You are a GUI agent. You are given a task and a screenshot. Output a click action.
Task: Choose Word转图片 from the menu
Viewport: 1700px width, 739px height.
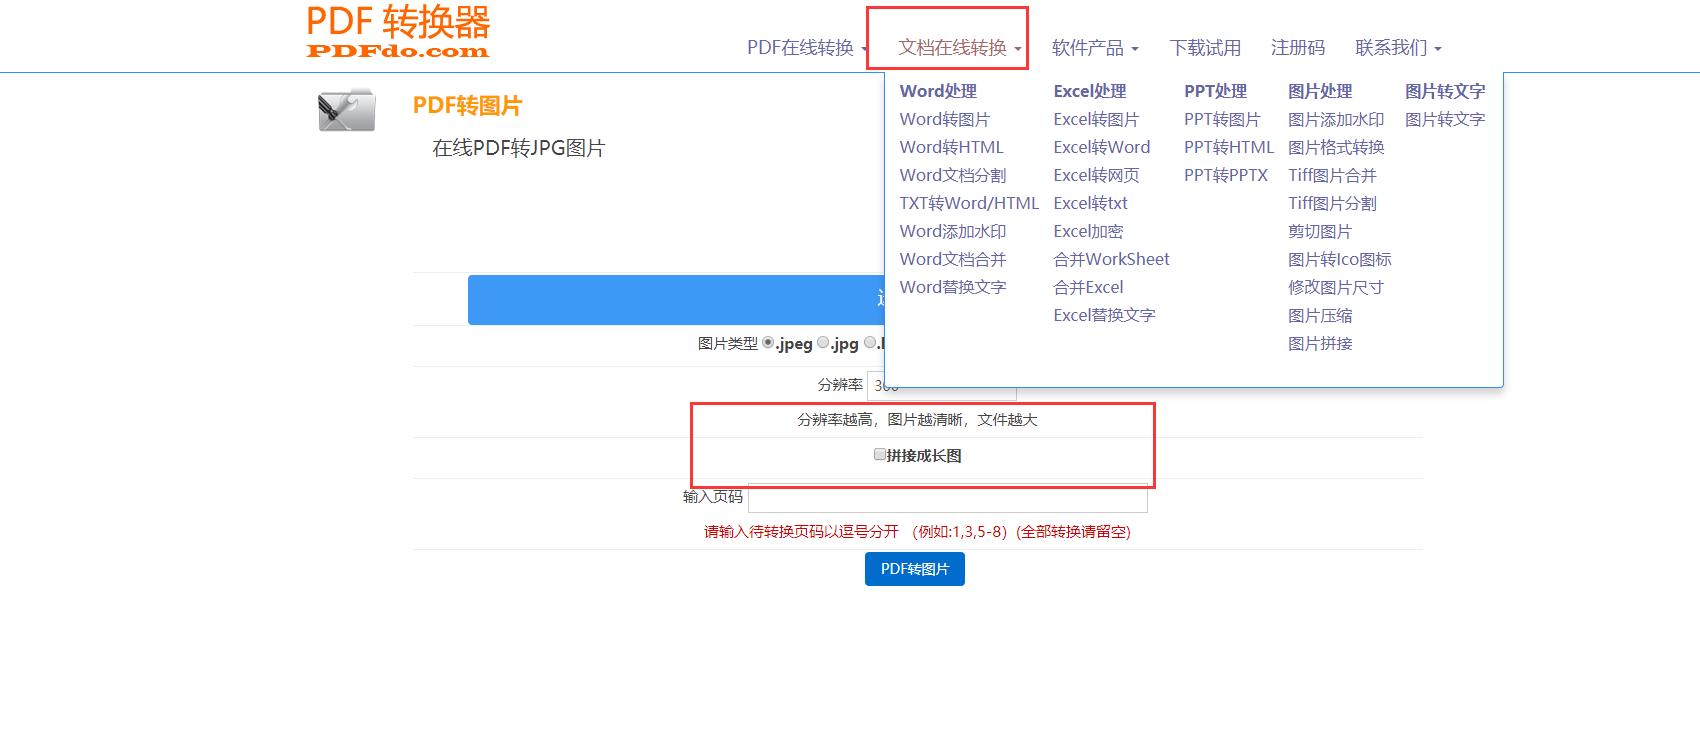944,119
